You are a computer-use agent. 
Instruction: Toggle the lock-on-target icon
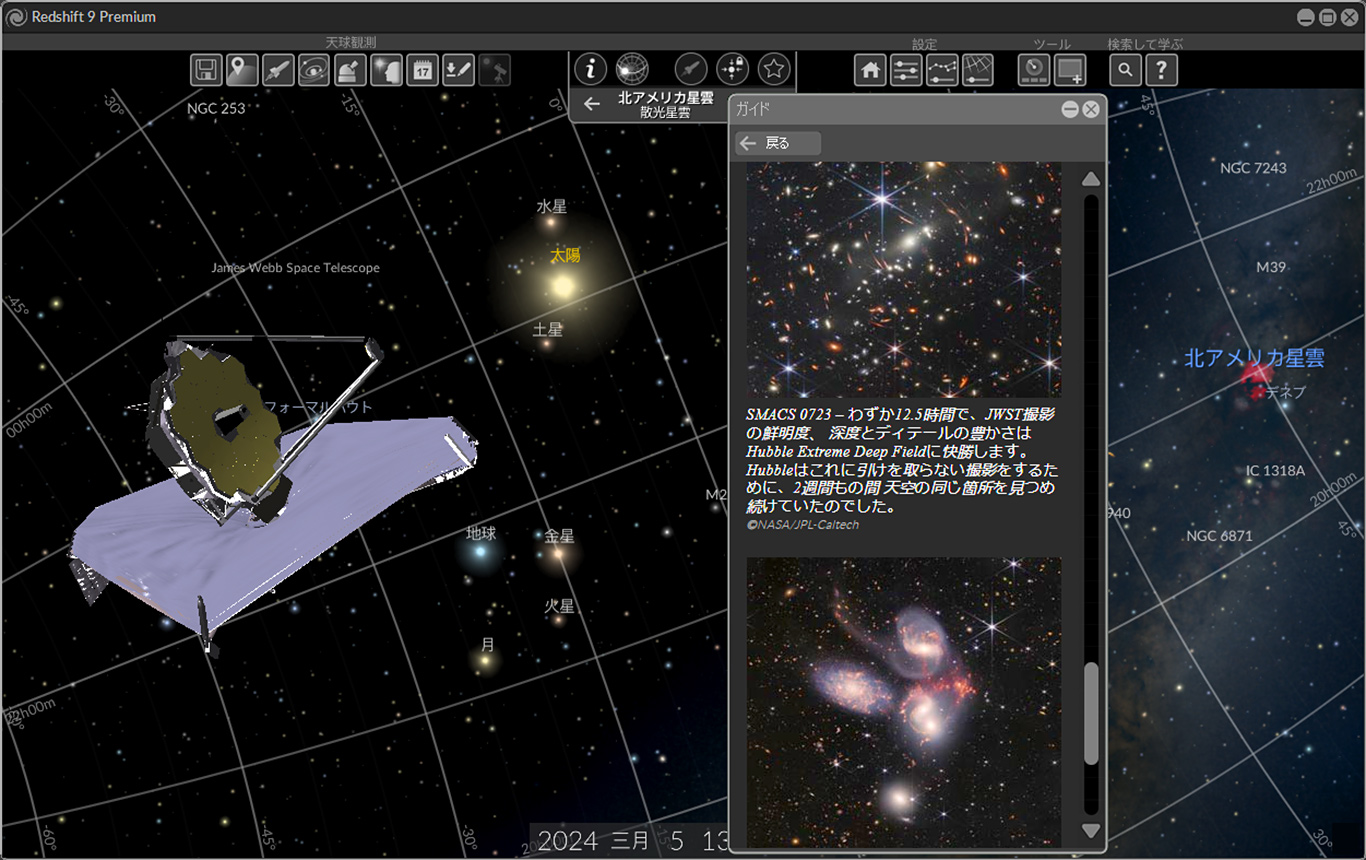pos(733,69)
